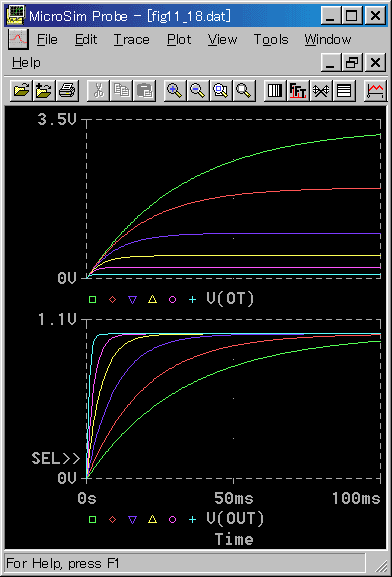Click the document Restore button
This screenshot has height=577, width=392.
352,62
